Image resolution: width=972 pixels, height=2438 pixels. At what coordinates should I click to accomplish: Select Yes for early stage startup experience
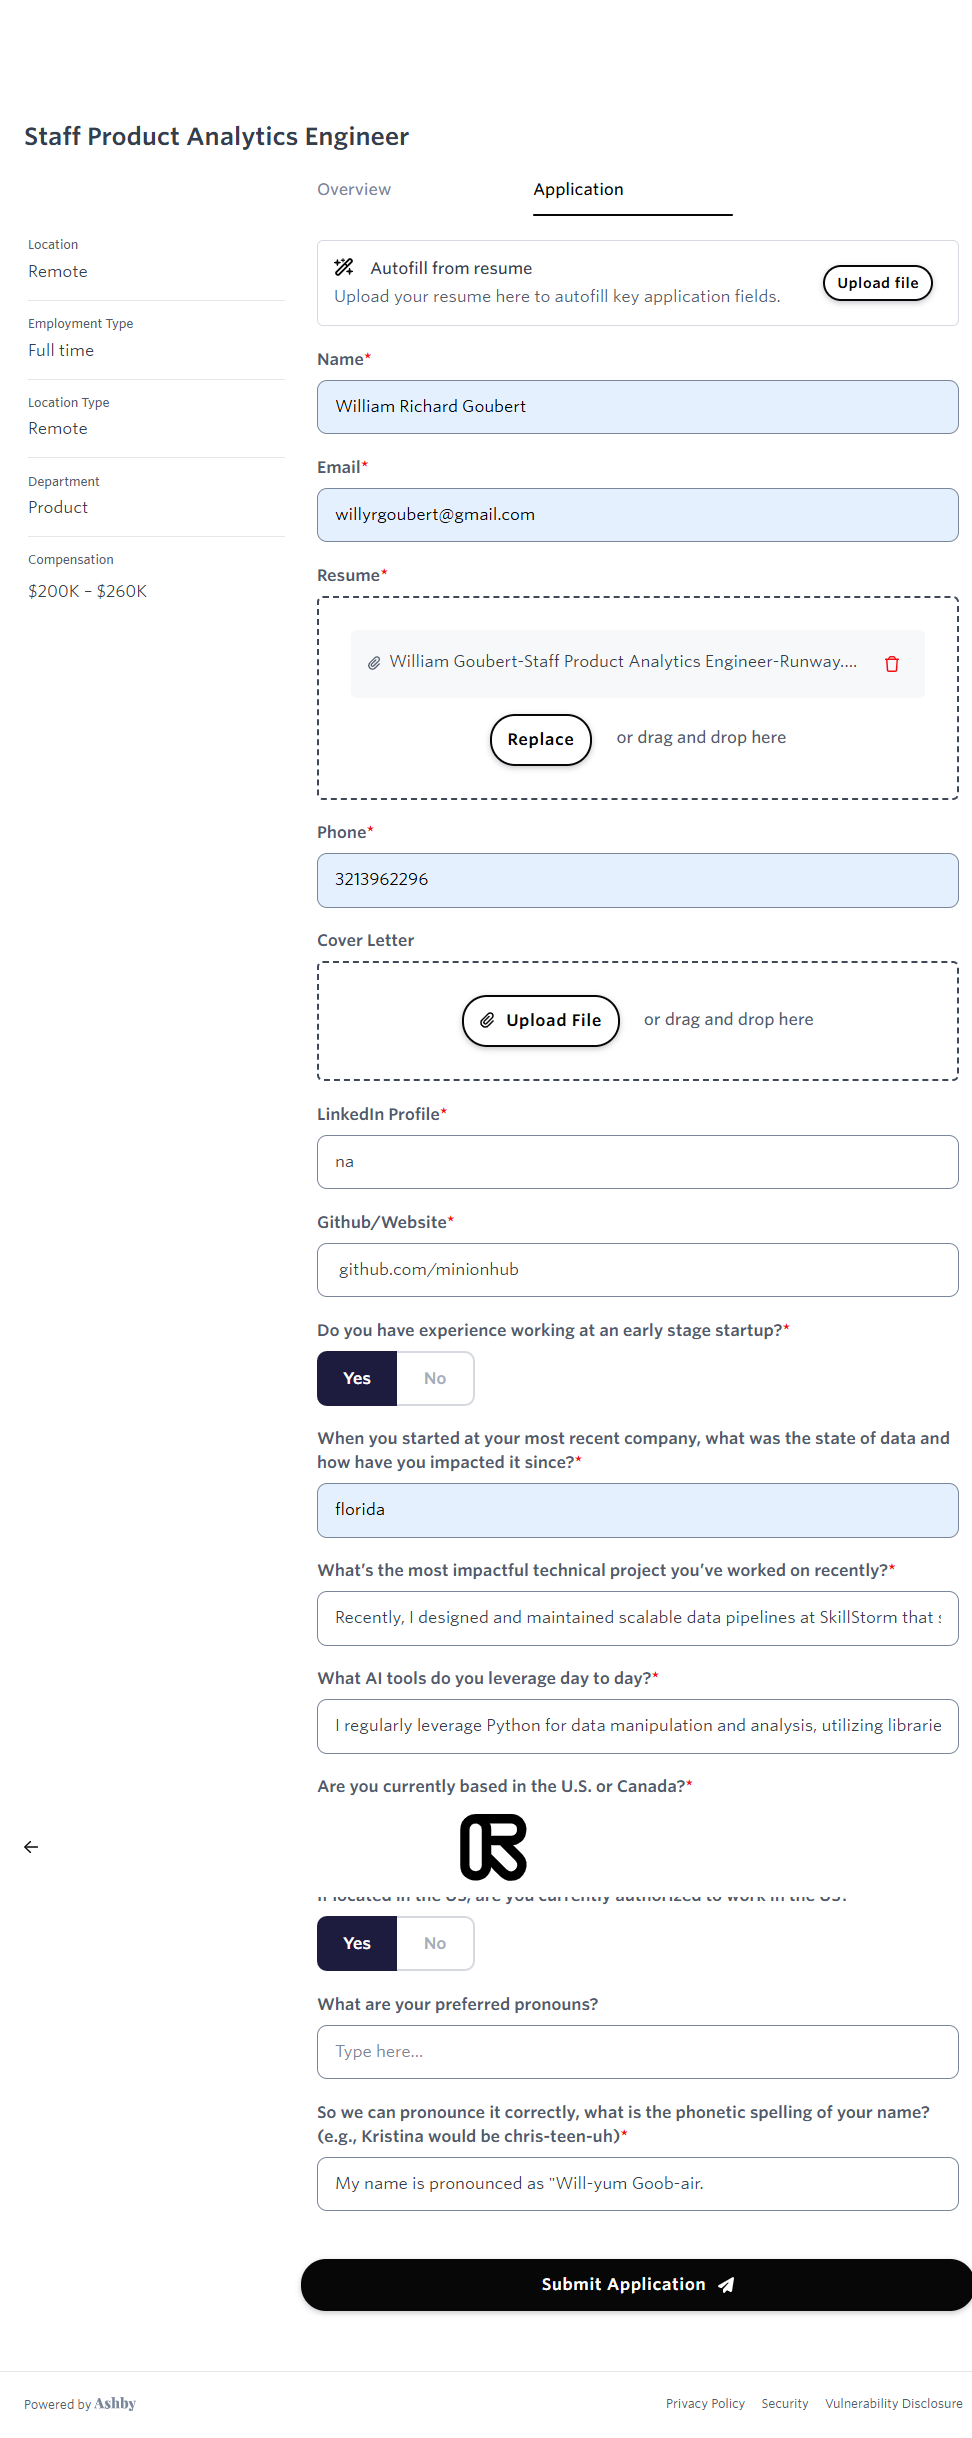(357, 1378)
